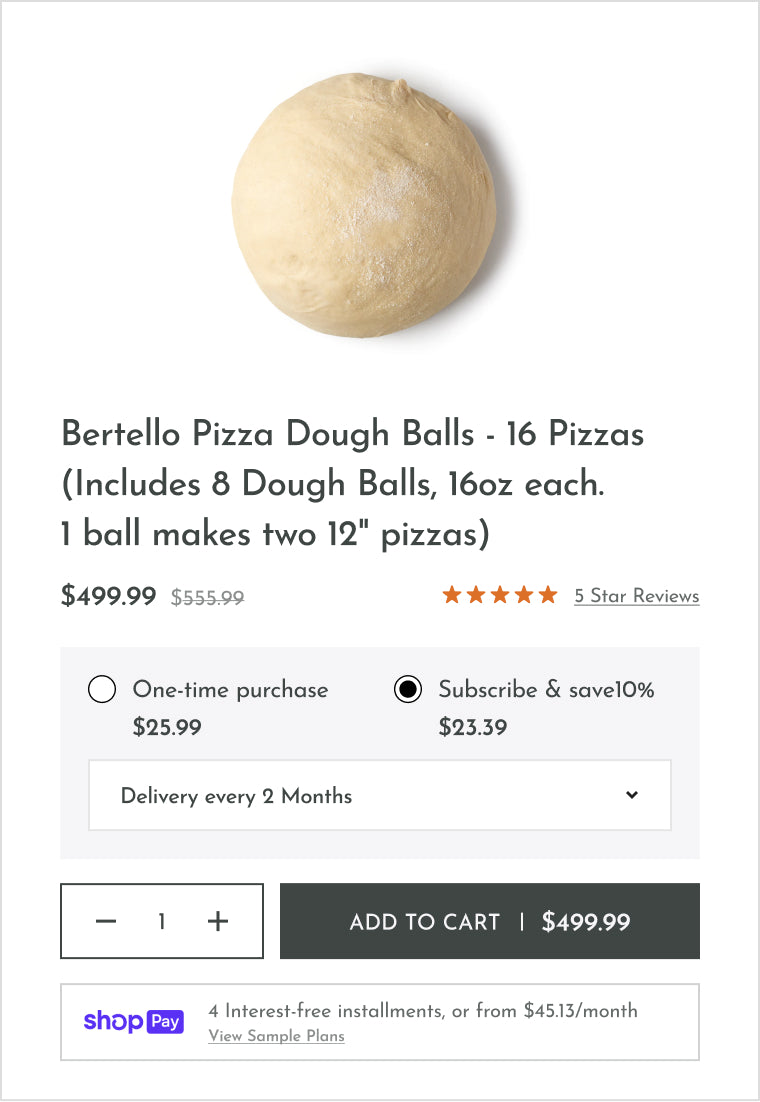Click the crossed-out $555.99 original price
The image size is (760, 1102).
tap(208, 598)
